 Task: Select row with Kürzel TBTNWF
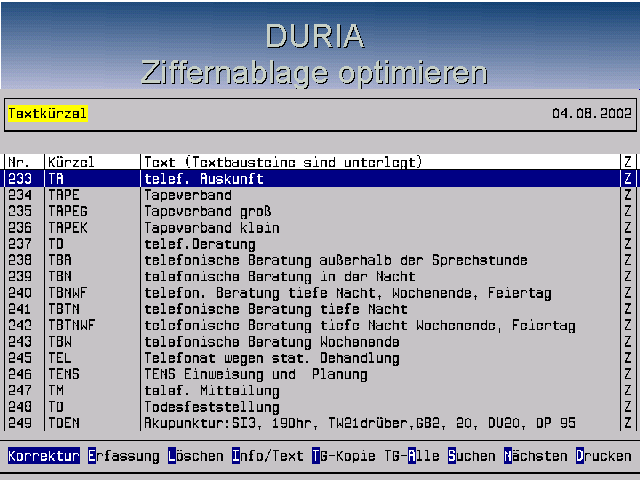[320, 325]
